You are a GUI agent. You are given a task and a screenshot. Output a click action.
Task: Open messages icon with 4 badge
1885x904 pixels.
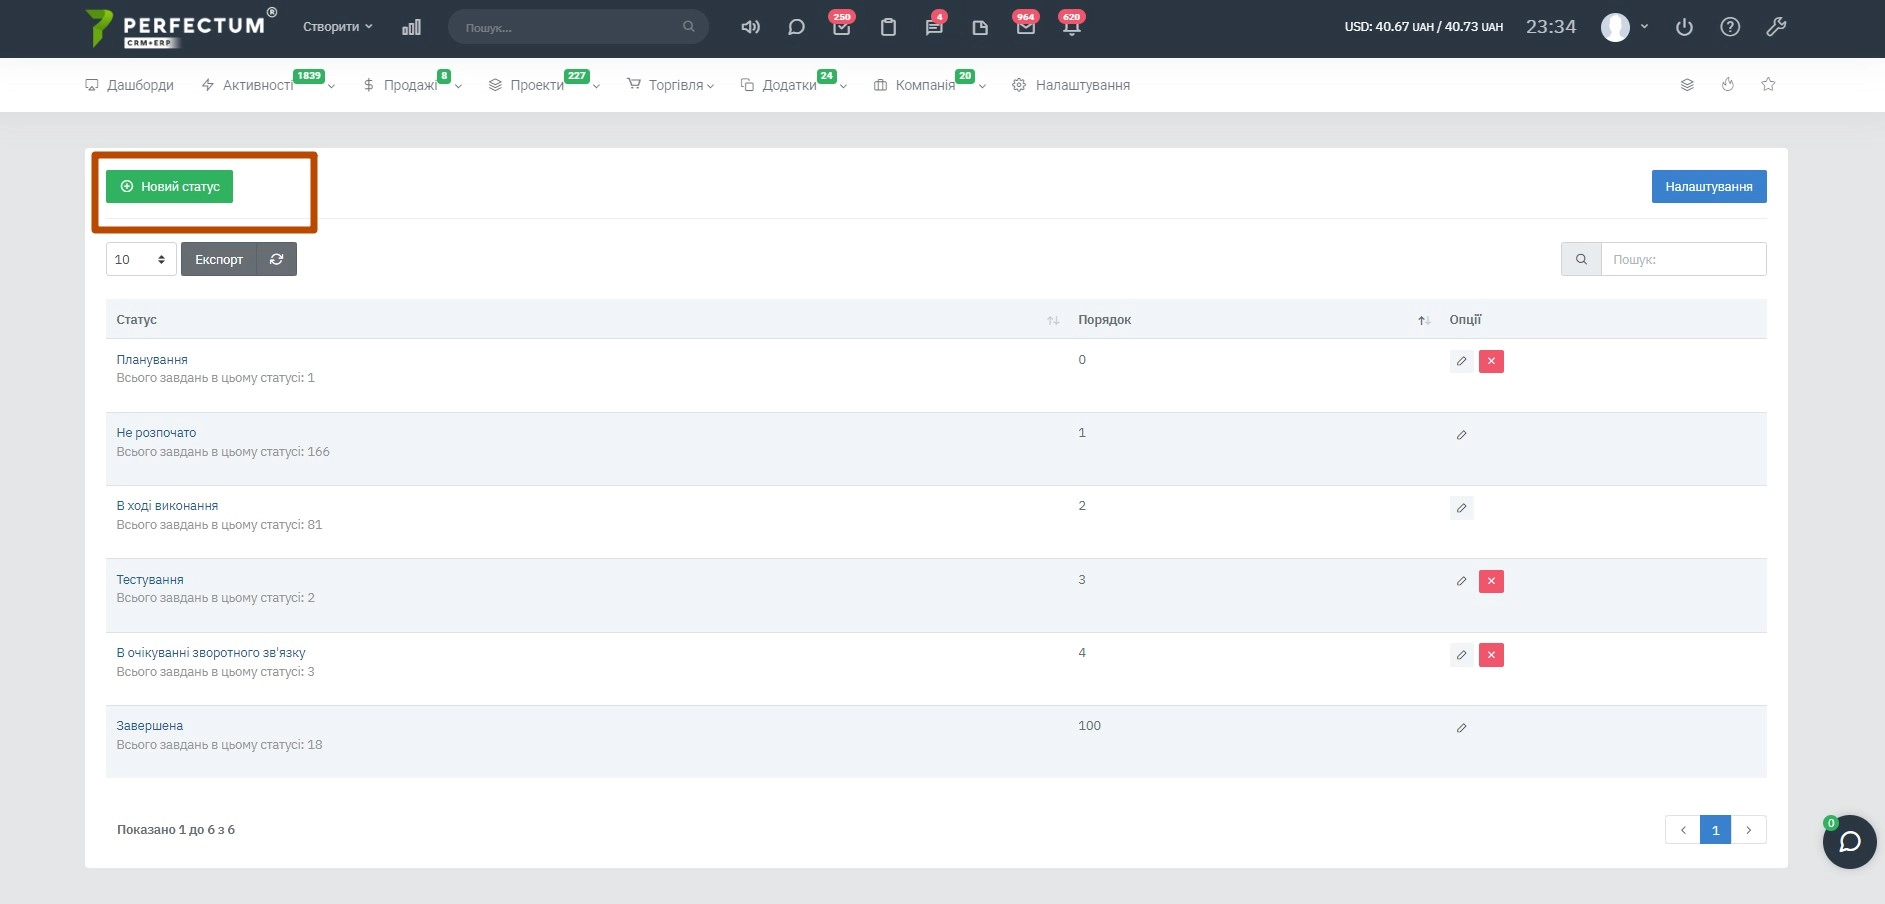pyautogui.click(x=934, y=27)
